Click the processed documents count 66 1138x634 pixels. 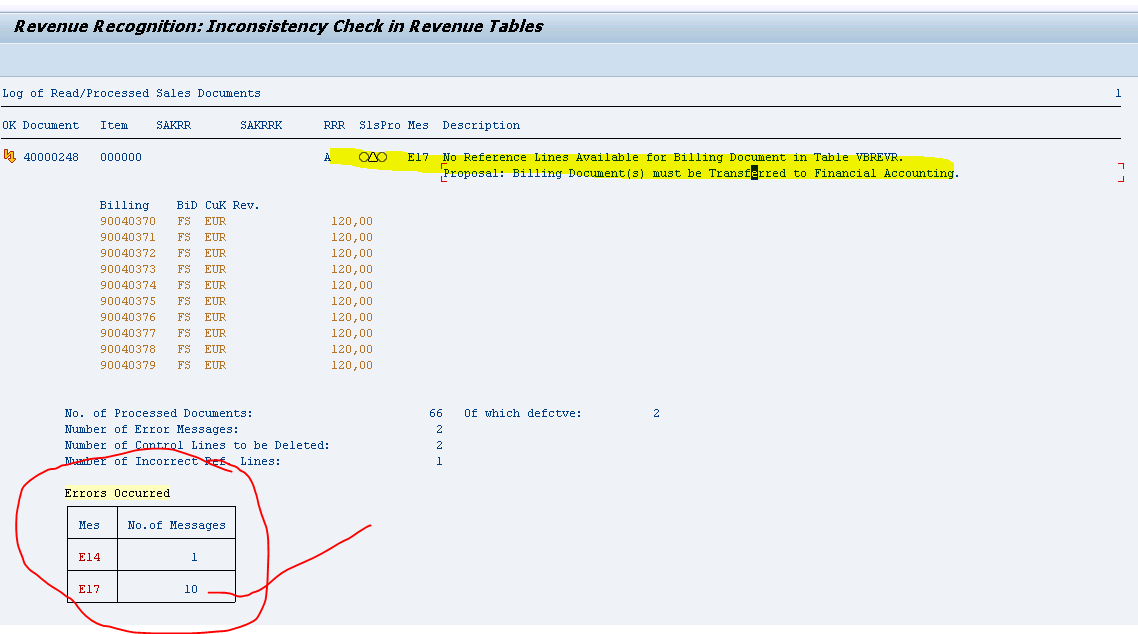(x=436, y=413)
